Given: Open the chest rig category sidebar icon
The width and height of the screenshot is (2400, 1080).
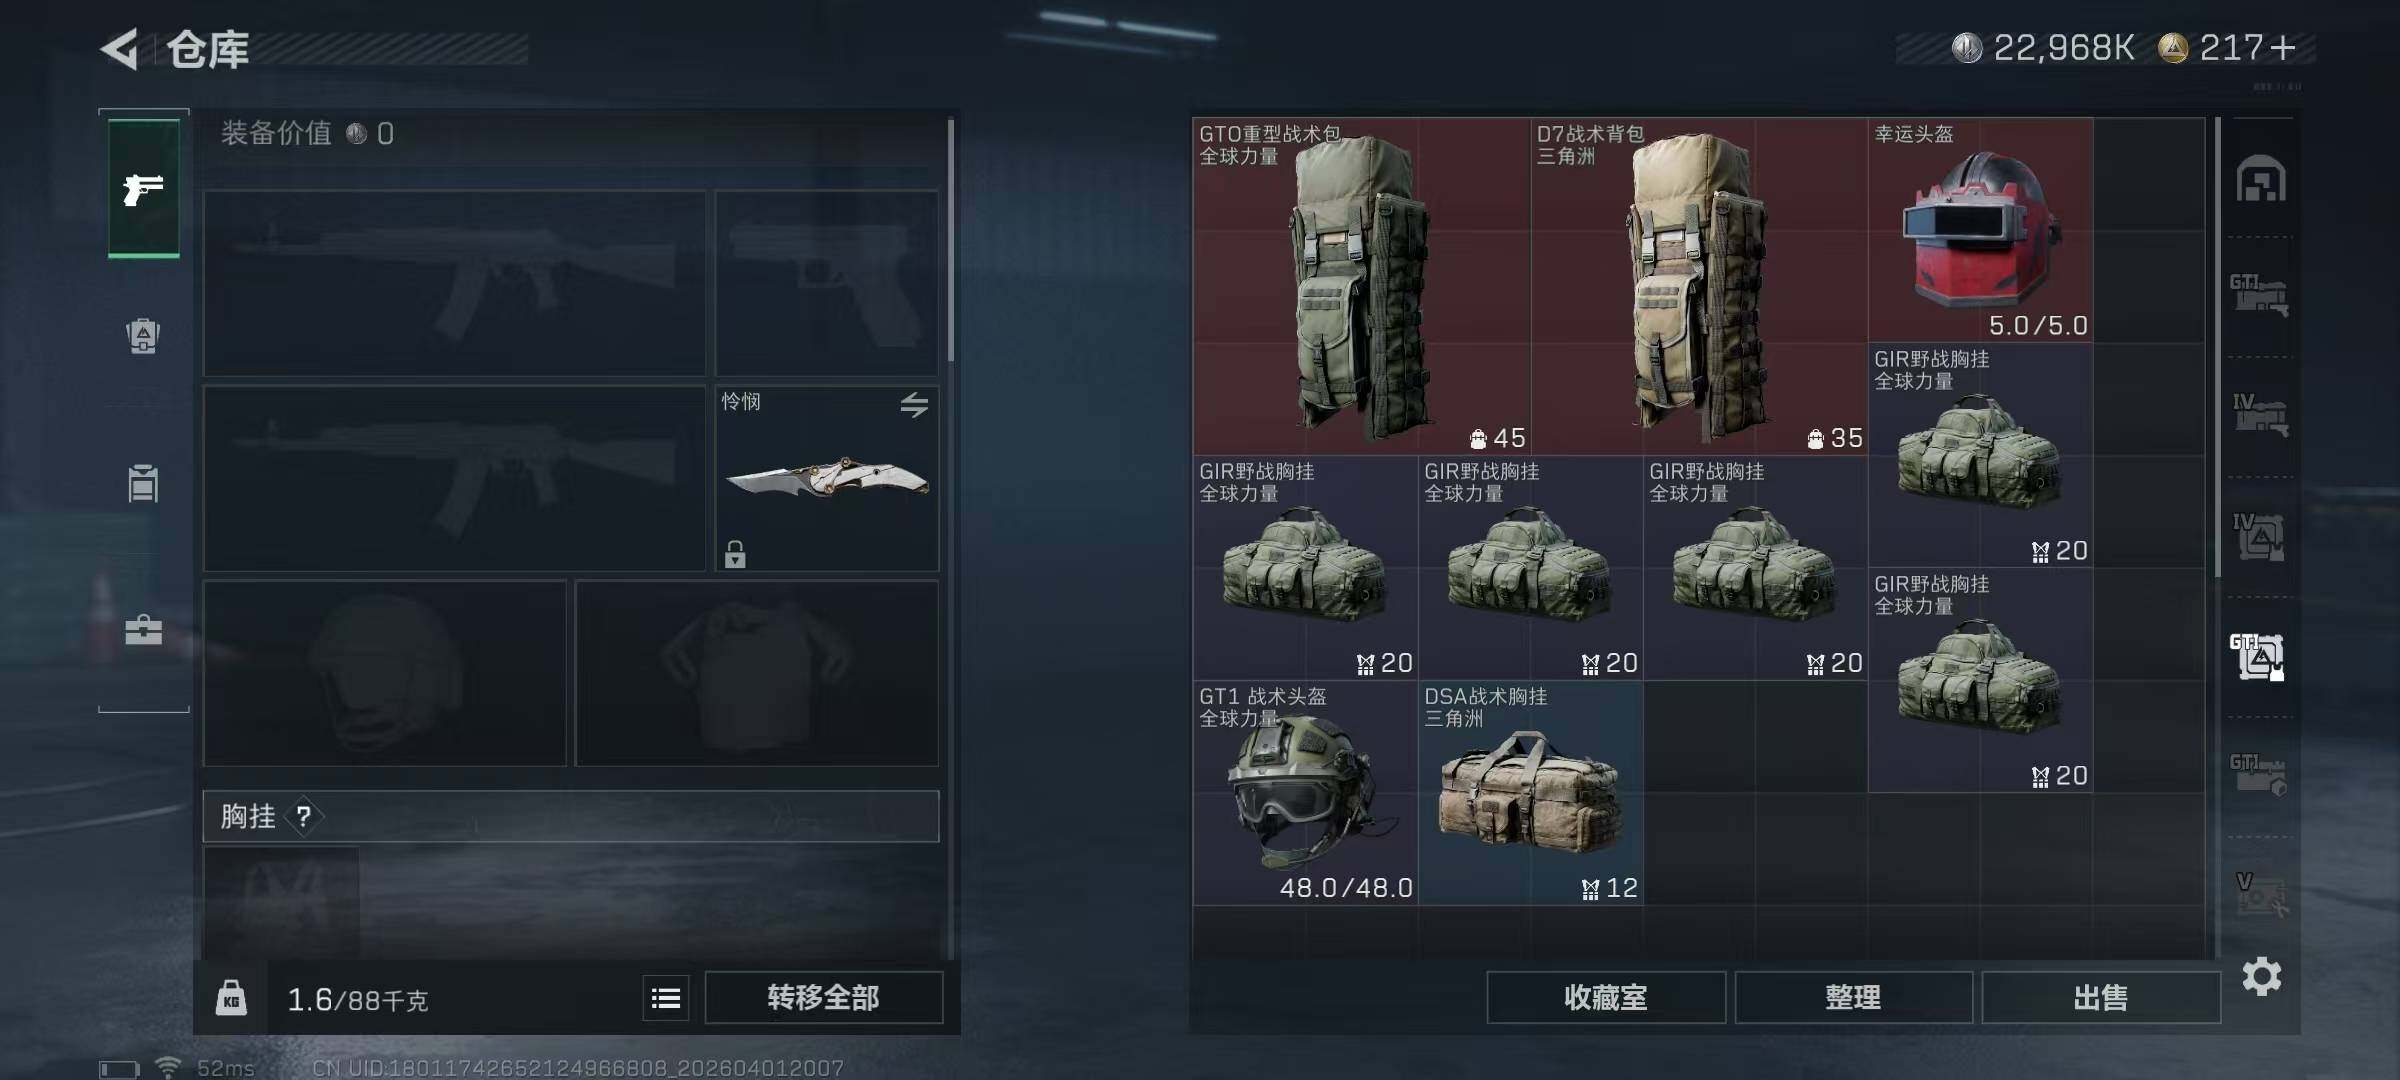Looking at the screenshot, I should pyautogui.click(x=144, y=483).
